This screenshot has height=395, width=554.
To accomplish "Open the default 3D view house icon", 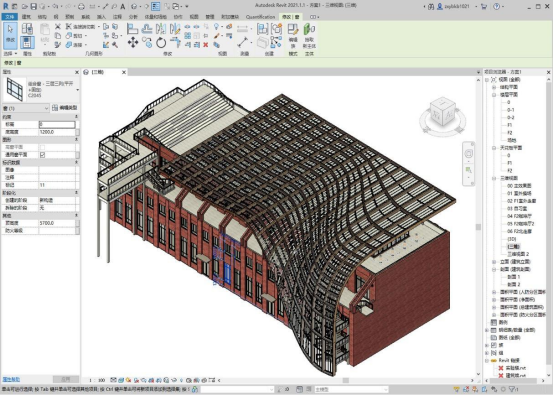I will pyautogui.click(x=134, y=6).
